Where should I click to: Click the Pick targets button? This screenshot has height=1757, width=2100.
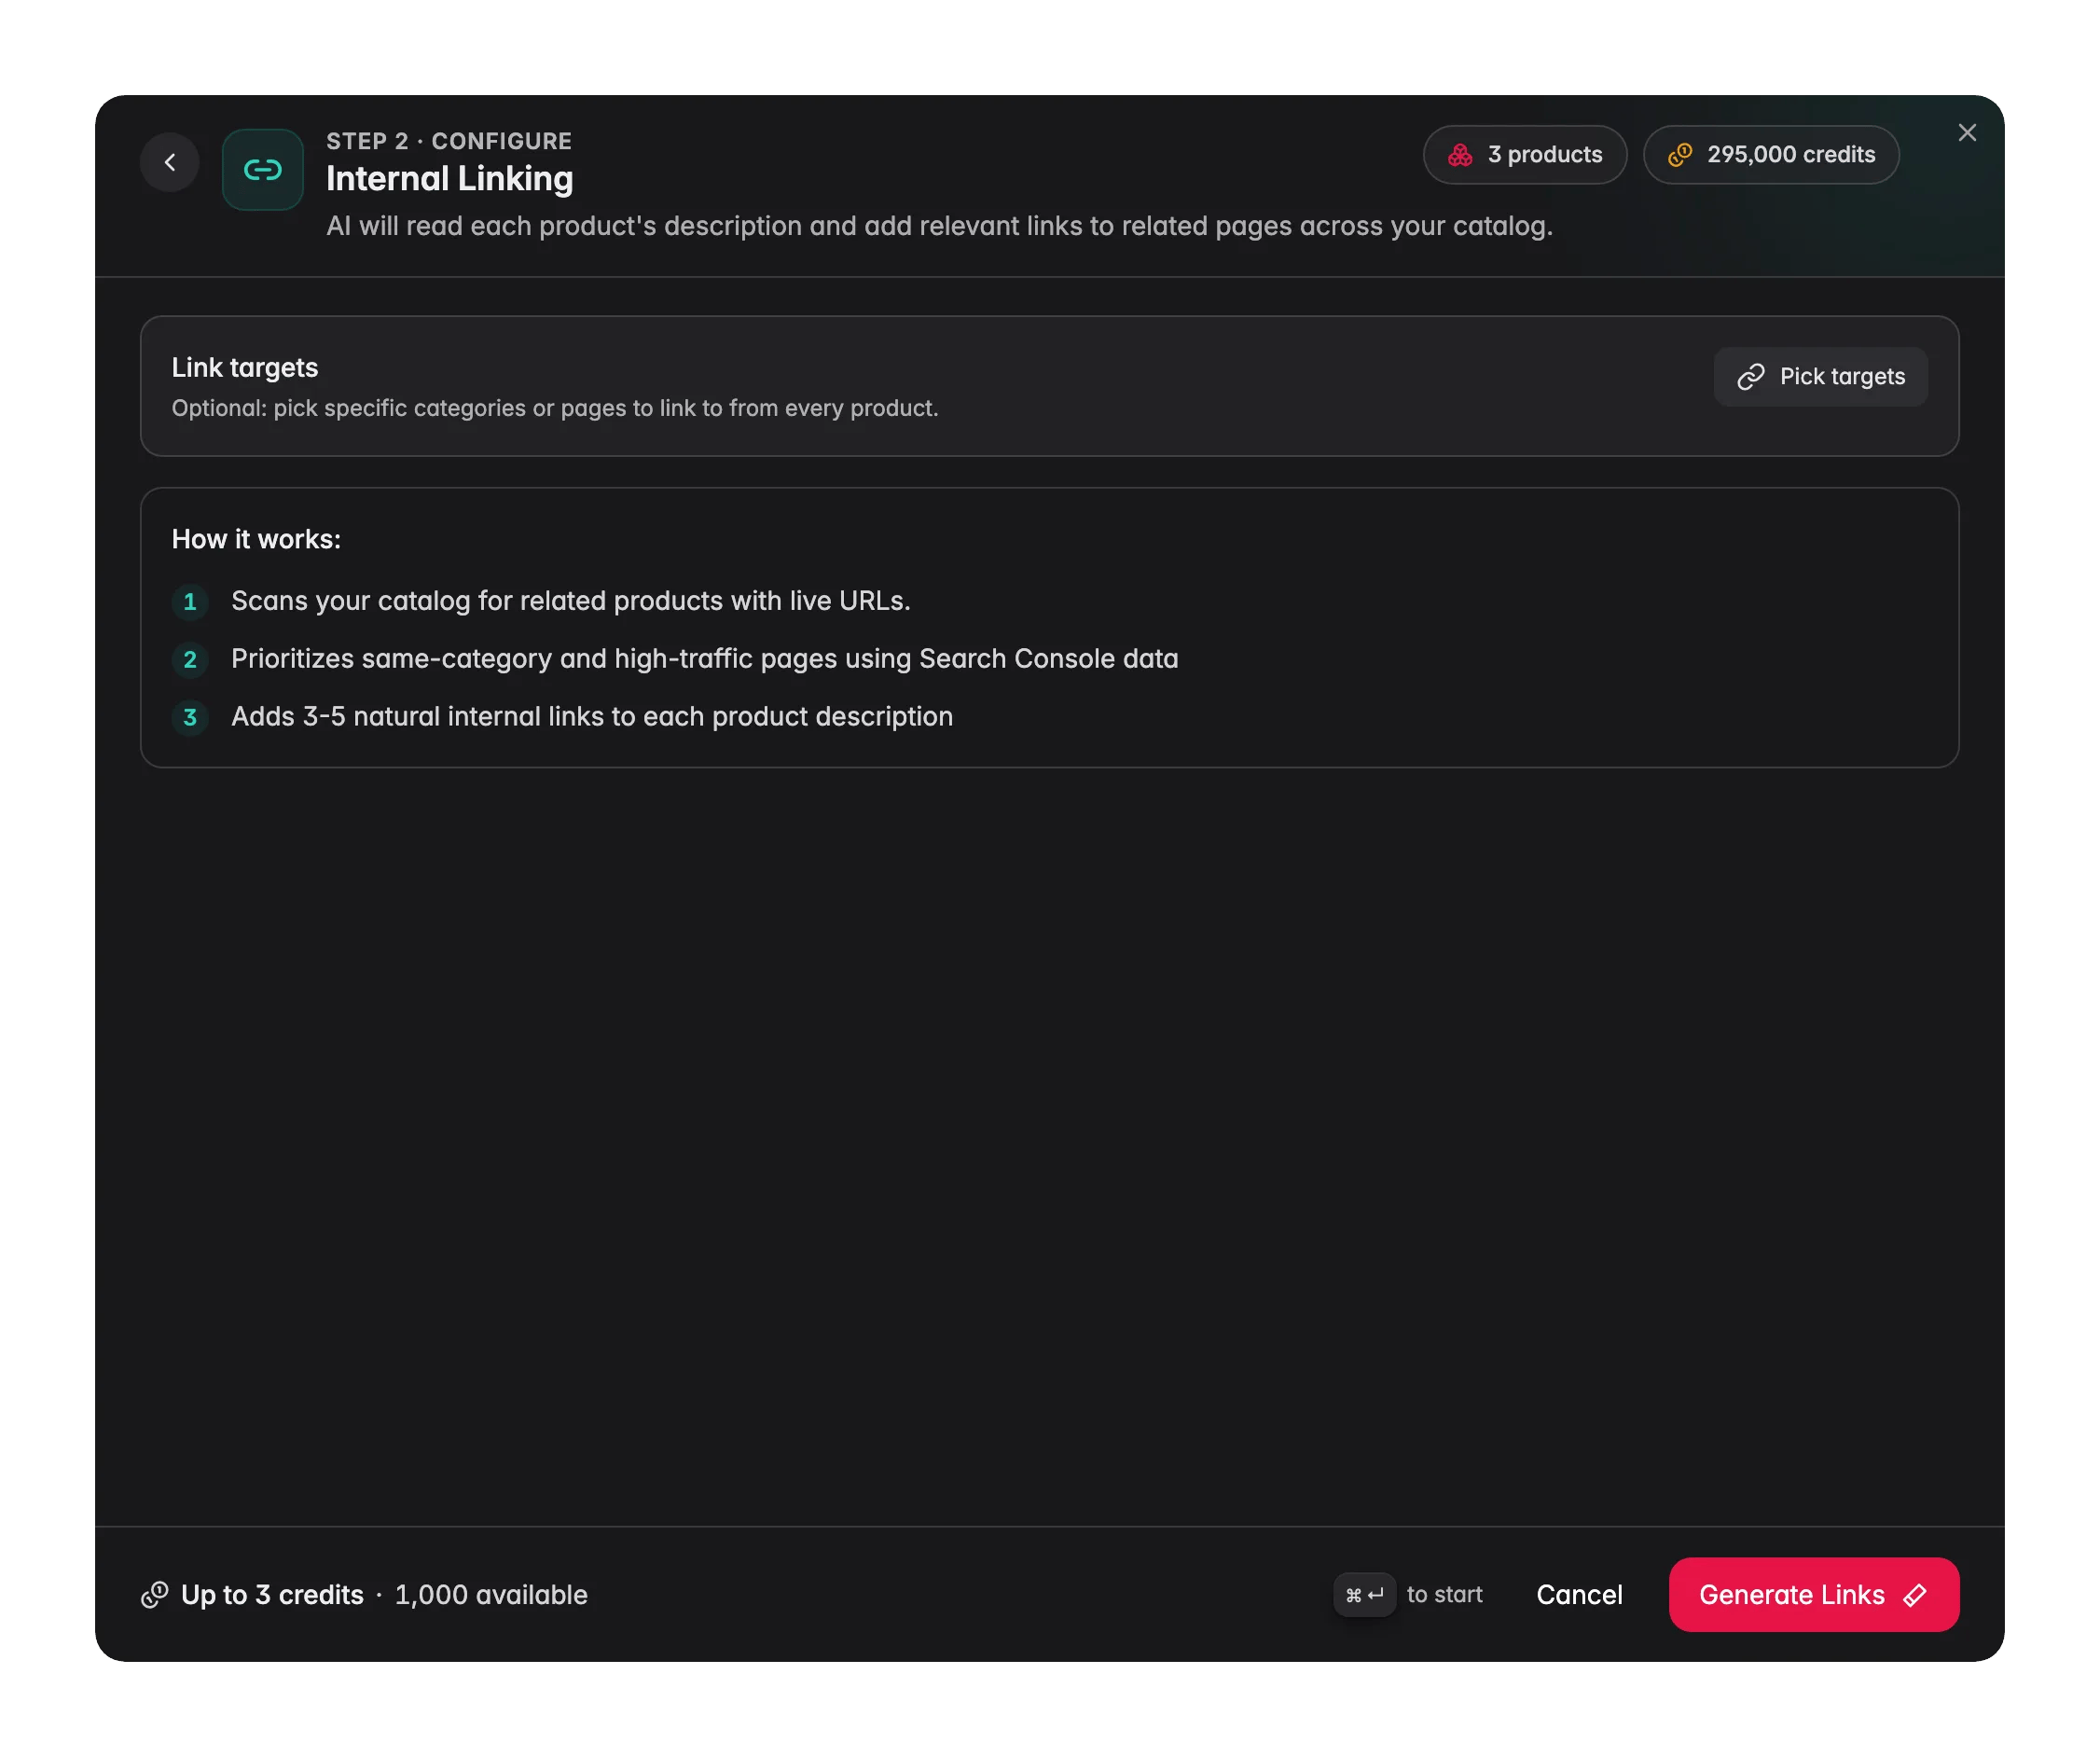pyautogui.click(x=1820, y=377)
